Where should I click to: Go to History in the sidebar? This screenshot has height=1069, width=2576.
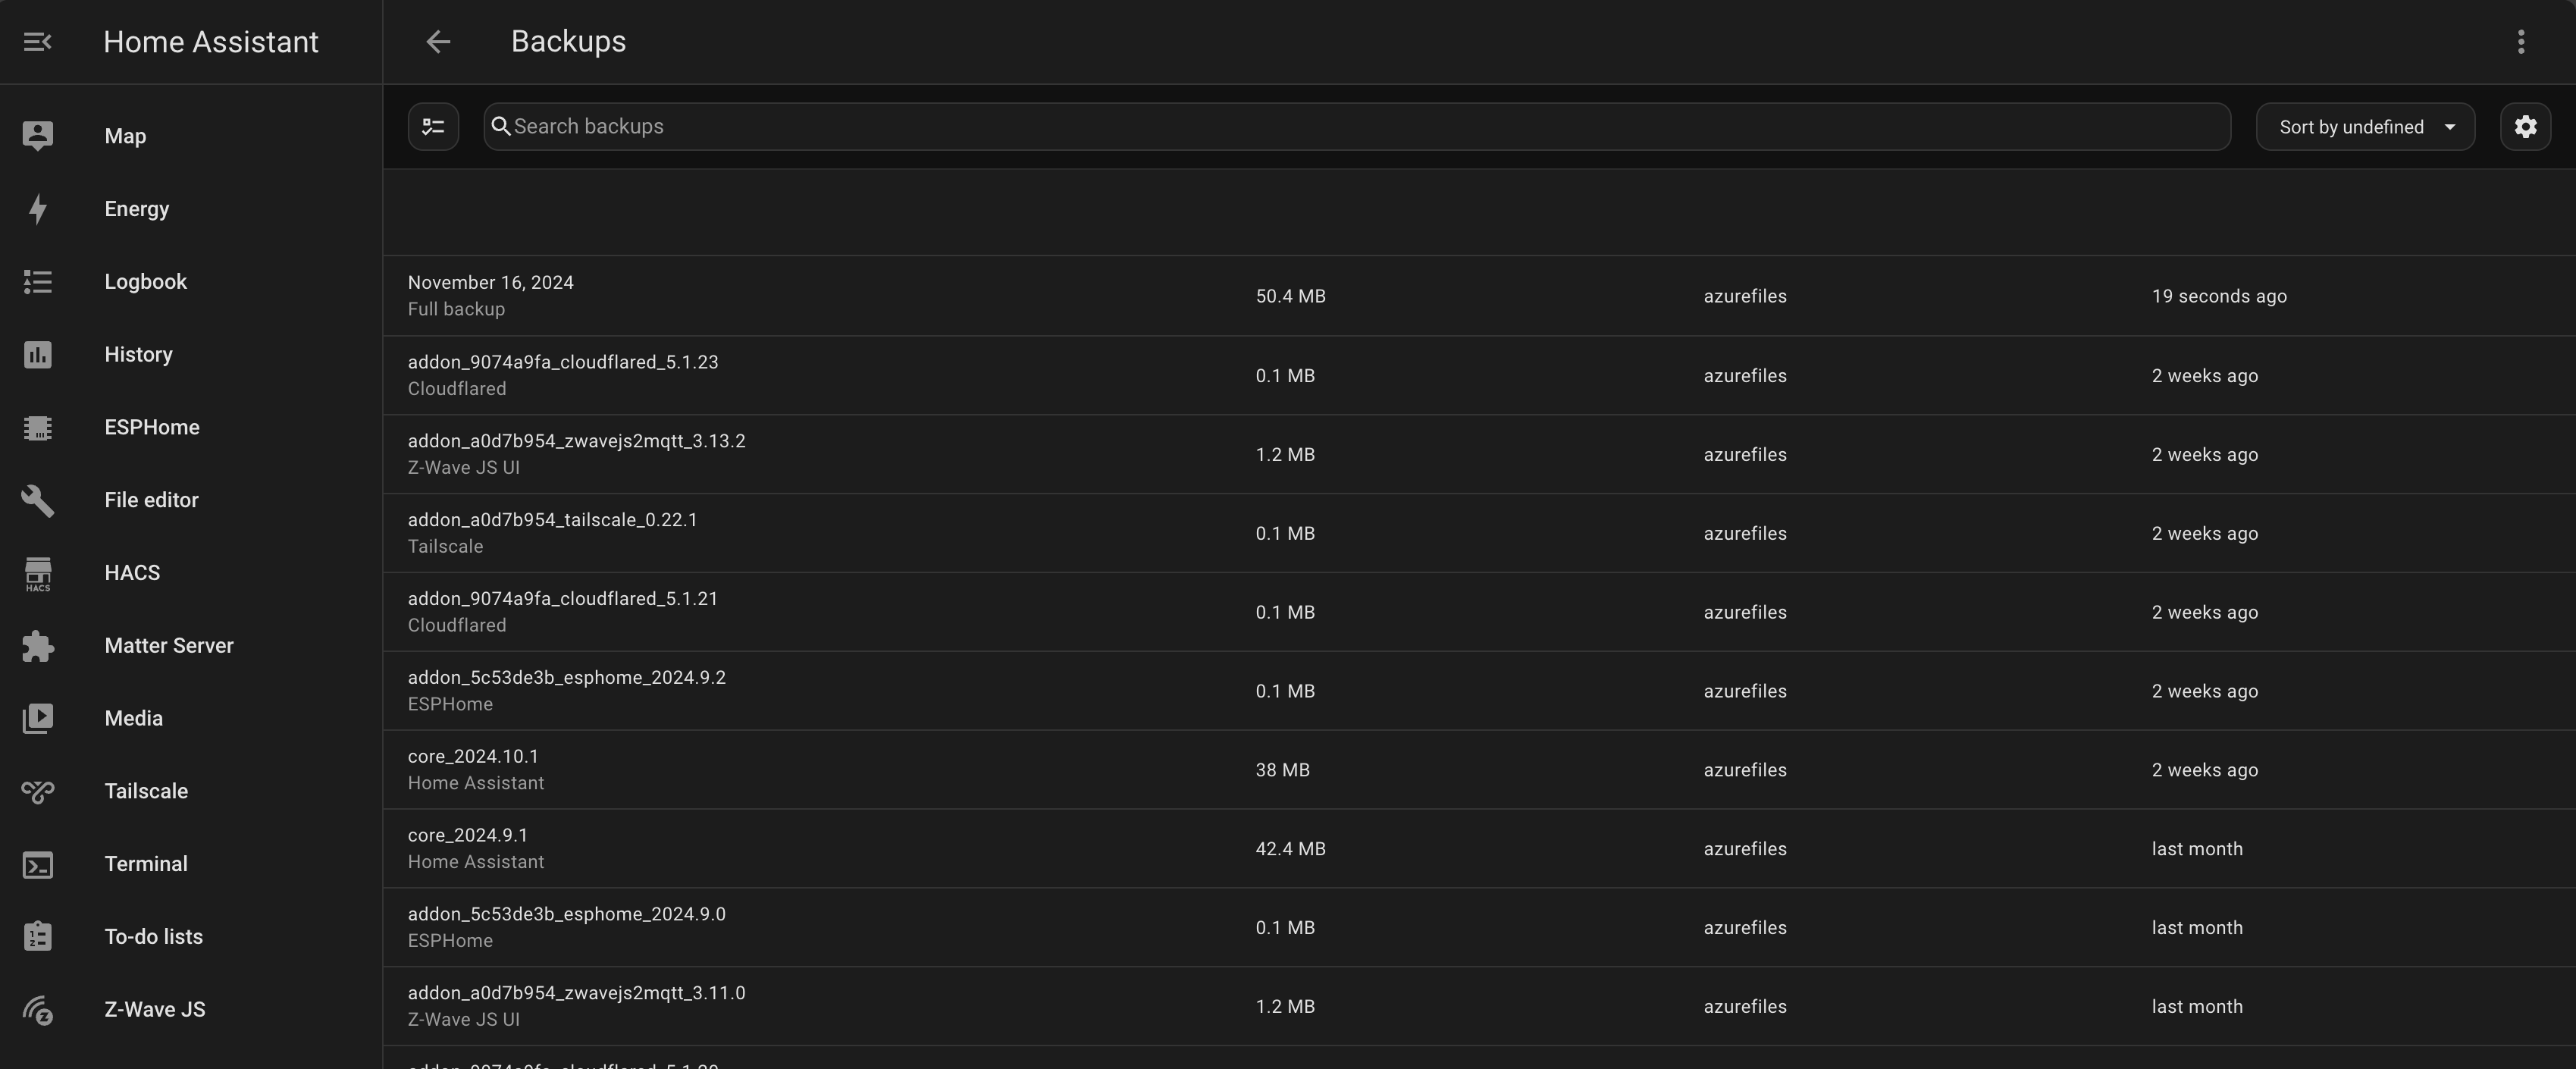138,355
